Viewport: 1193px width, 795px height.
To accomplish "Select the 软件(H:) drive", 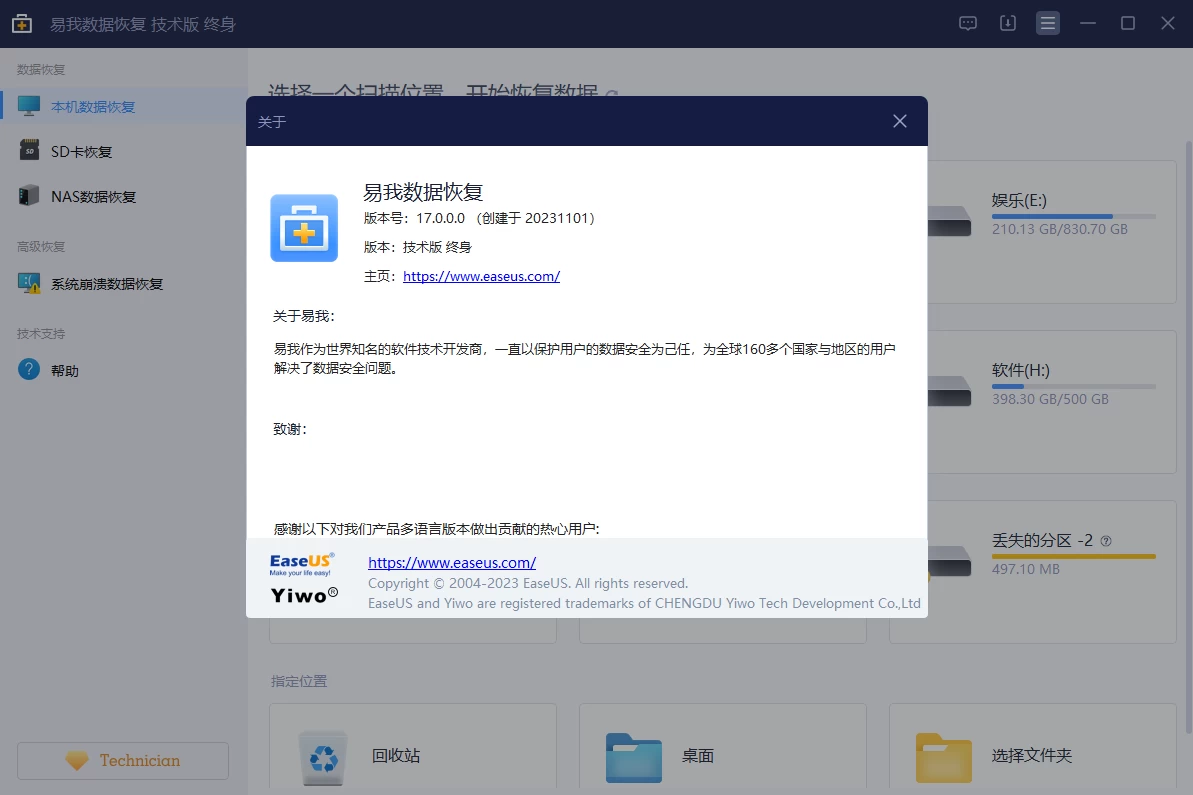I will coord(1051,402).
